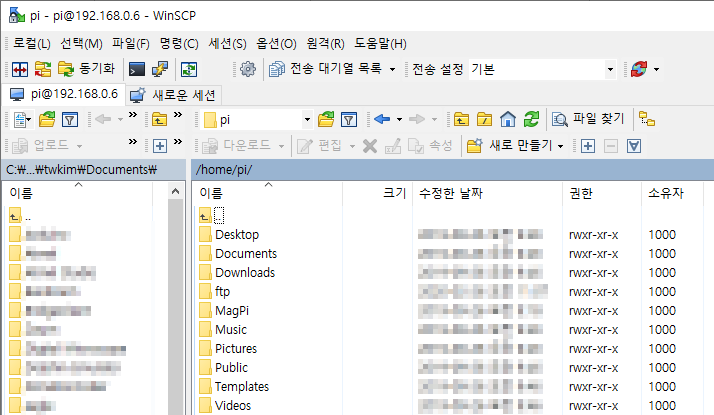Toggle remote directory tree icon
This screenshot has height=415, width=714.
647,119
